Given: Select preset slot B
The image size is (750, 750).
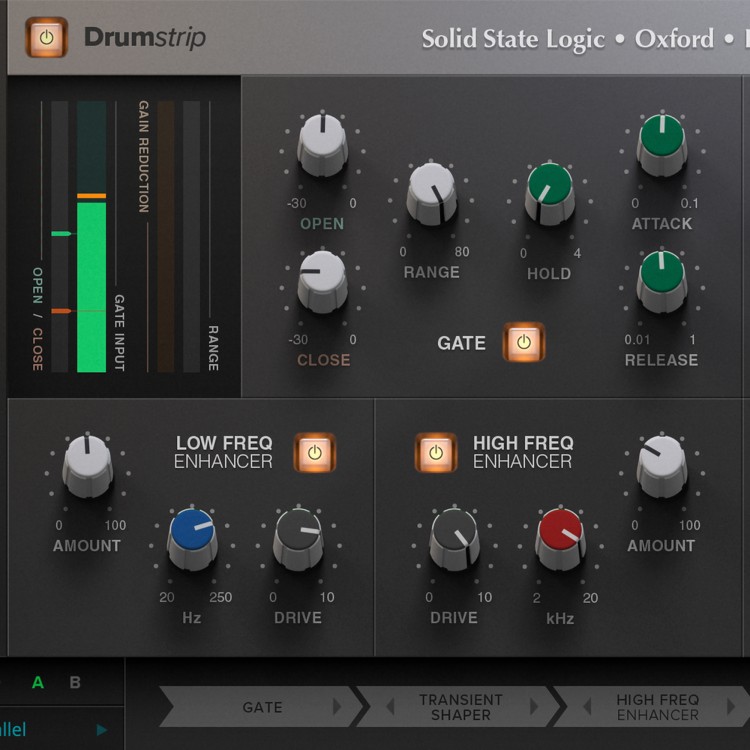Looking at the screenshot, I should (75, 683).
